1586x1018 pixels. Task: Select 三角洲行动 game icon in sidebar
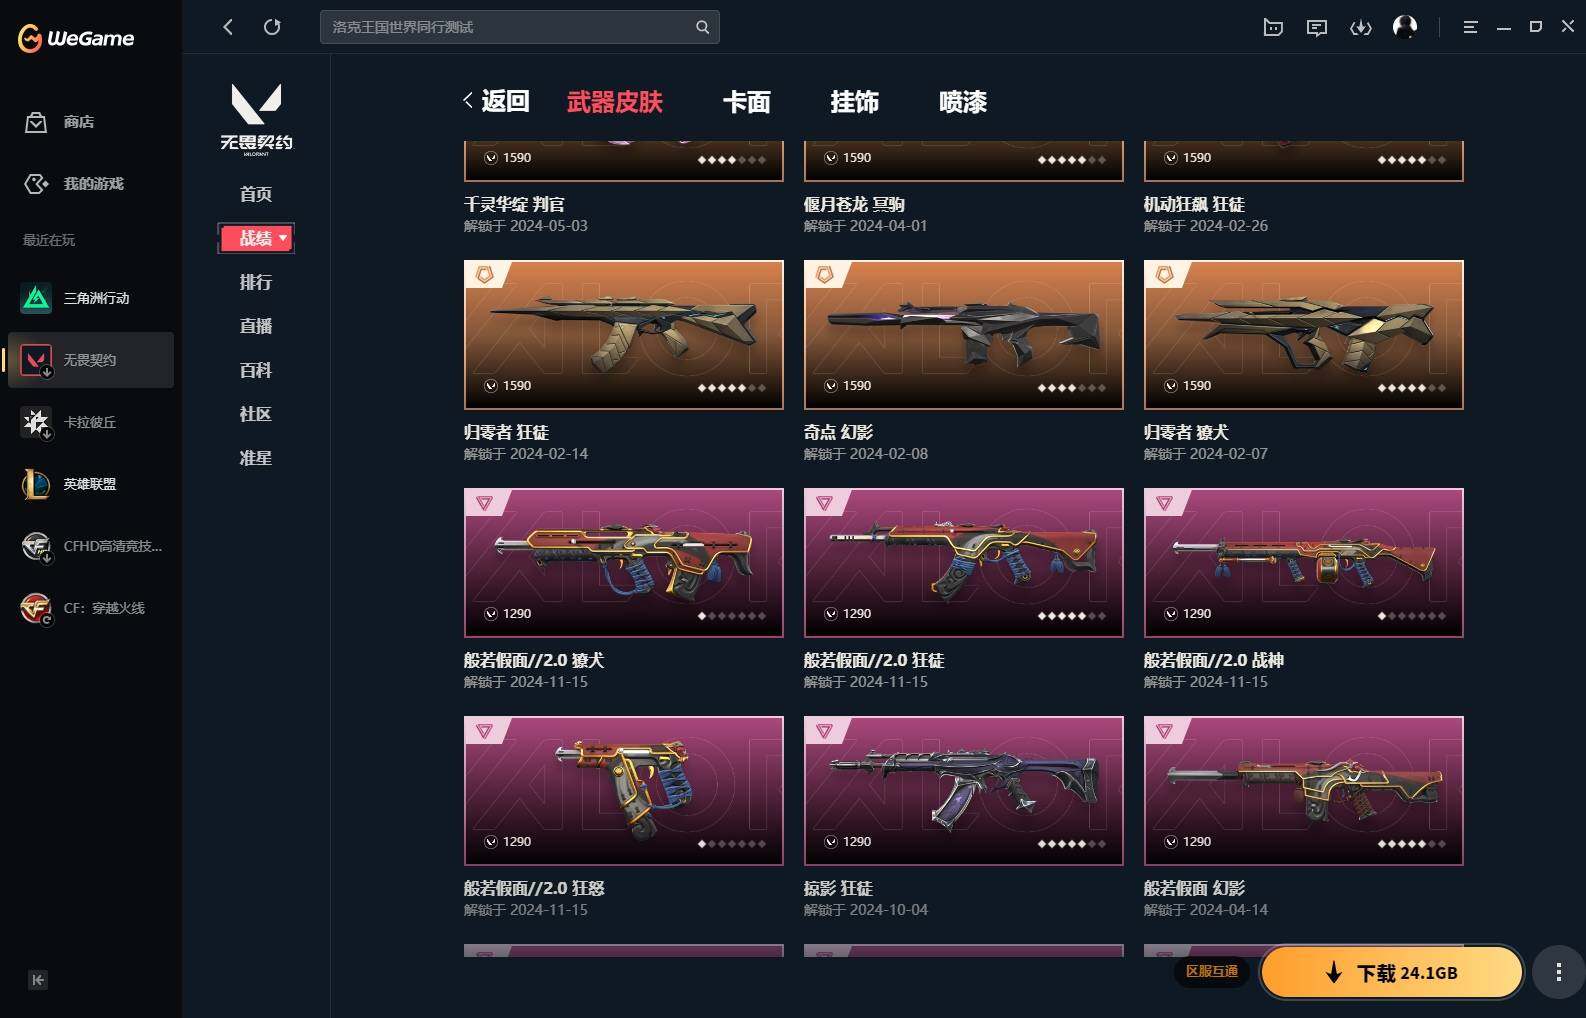point(36,298)
